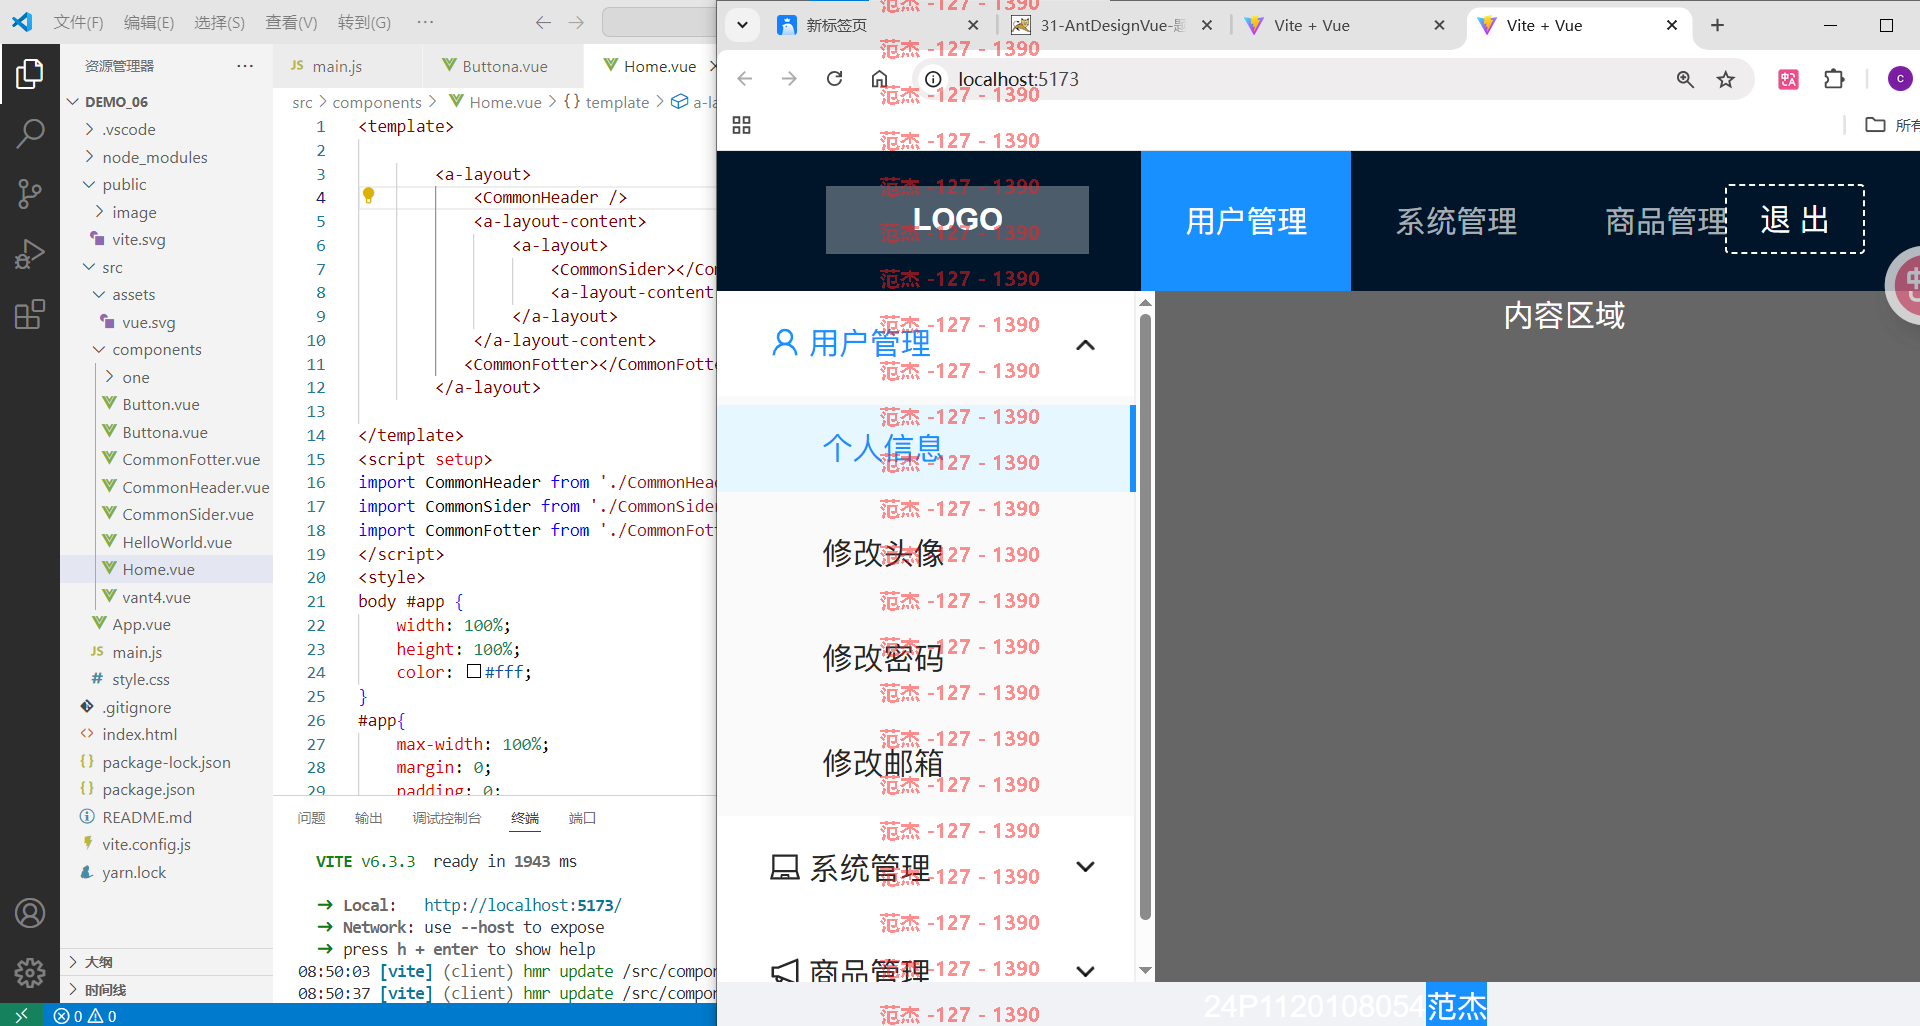Open Source Control view in activity bar
1920x1026 pixels.
point(30,193)
